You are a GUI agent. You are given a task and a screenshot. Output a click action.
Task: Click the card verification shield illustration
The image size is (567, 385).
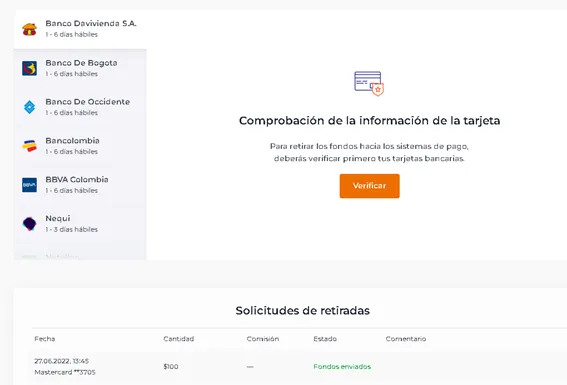coord(369,84)
